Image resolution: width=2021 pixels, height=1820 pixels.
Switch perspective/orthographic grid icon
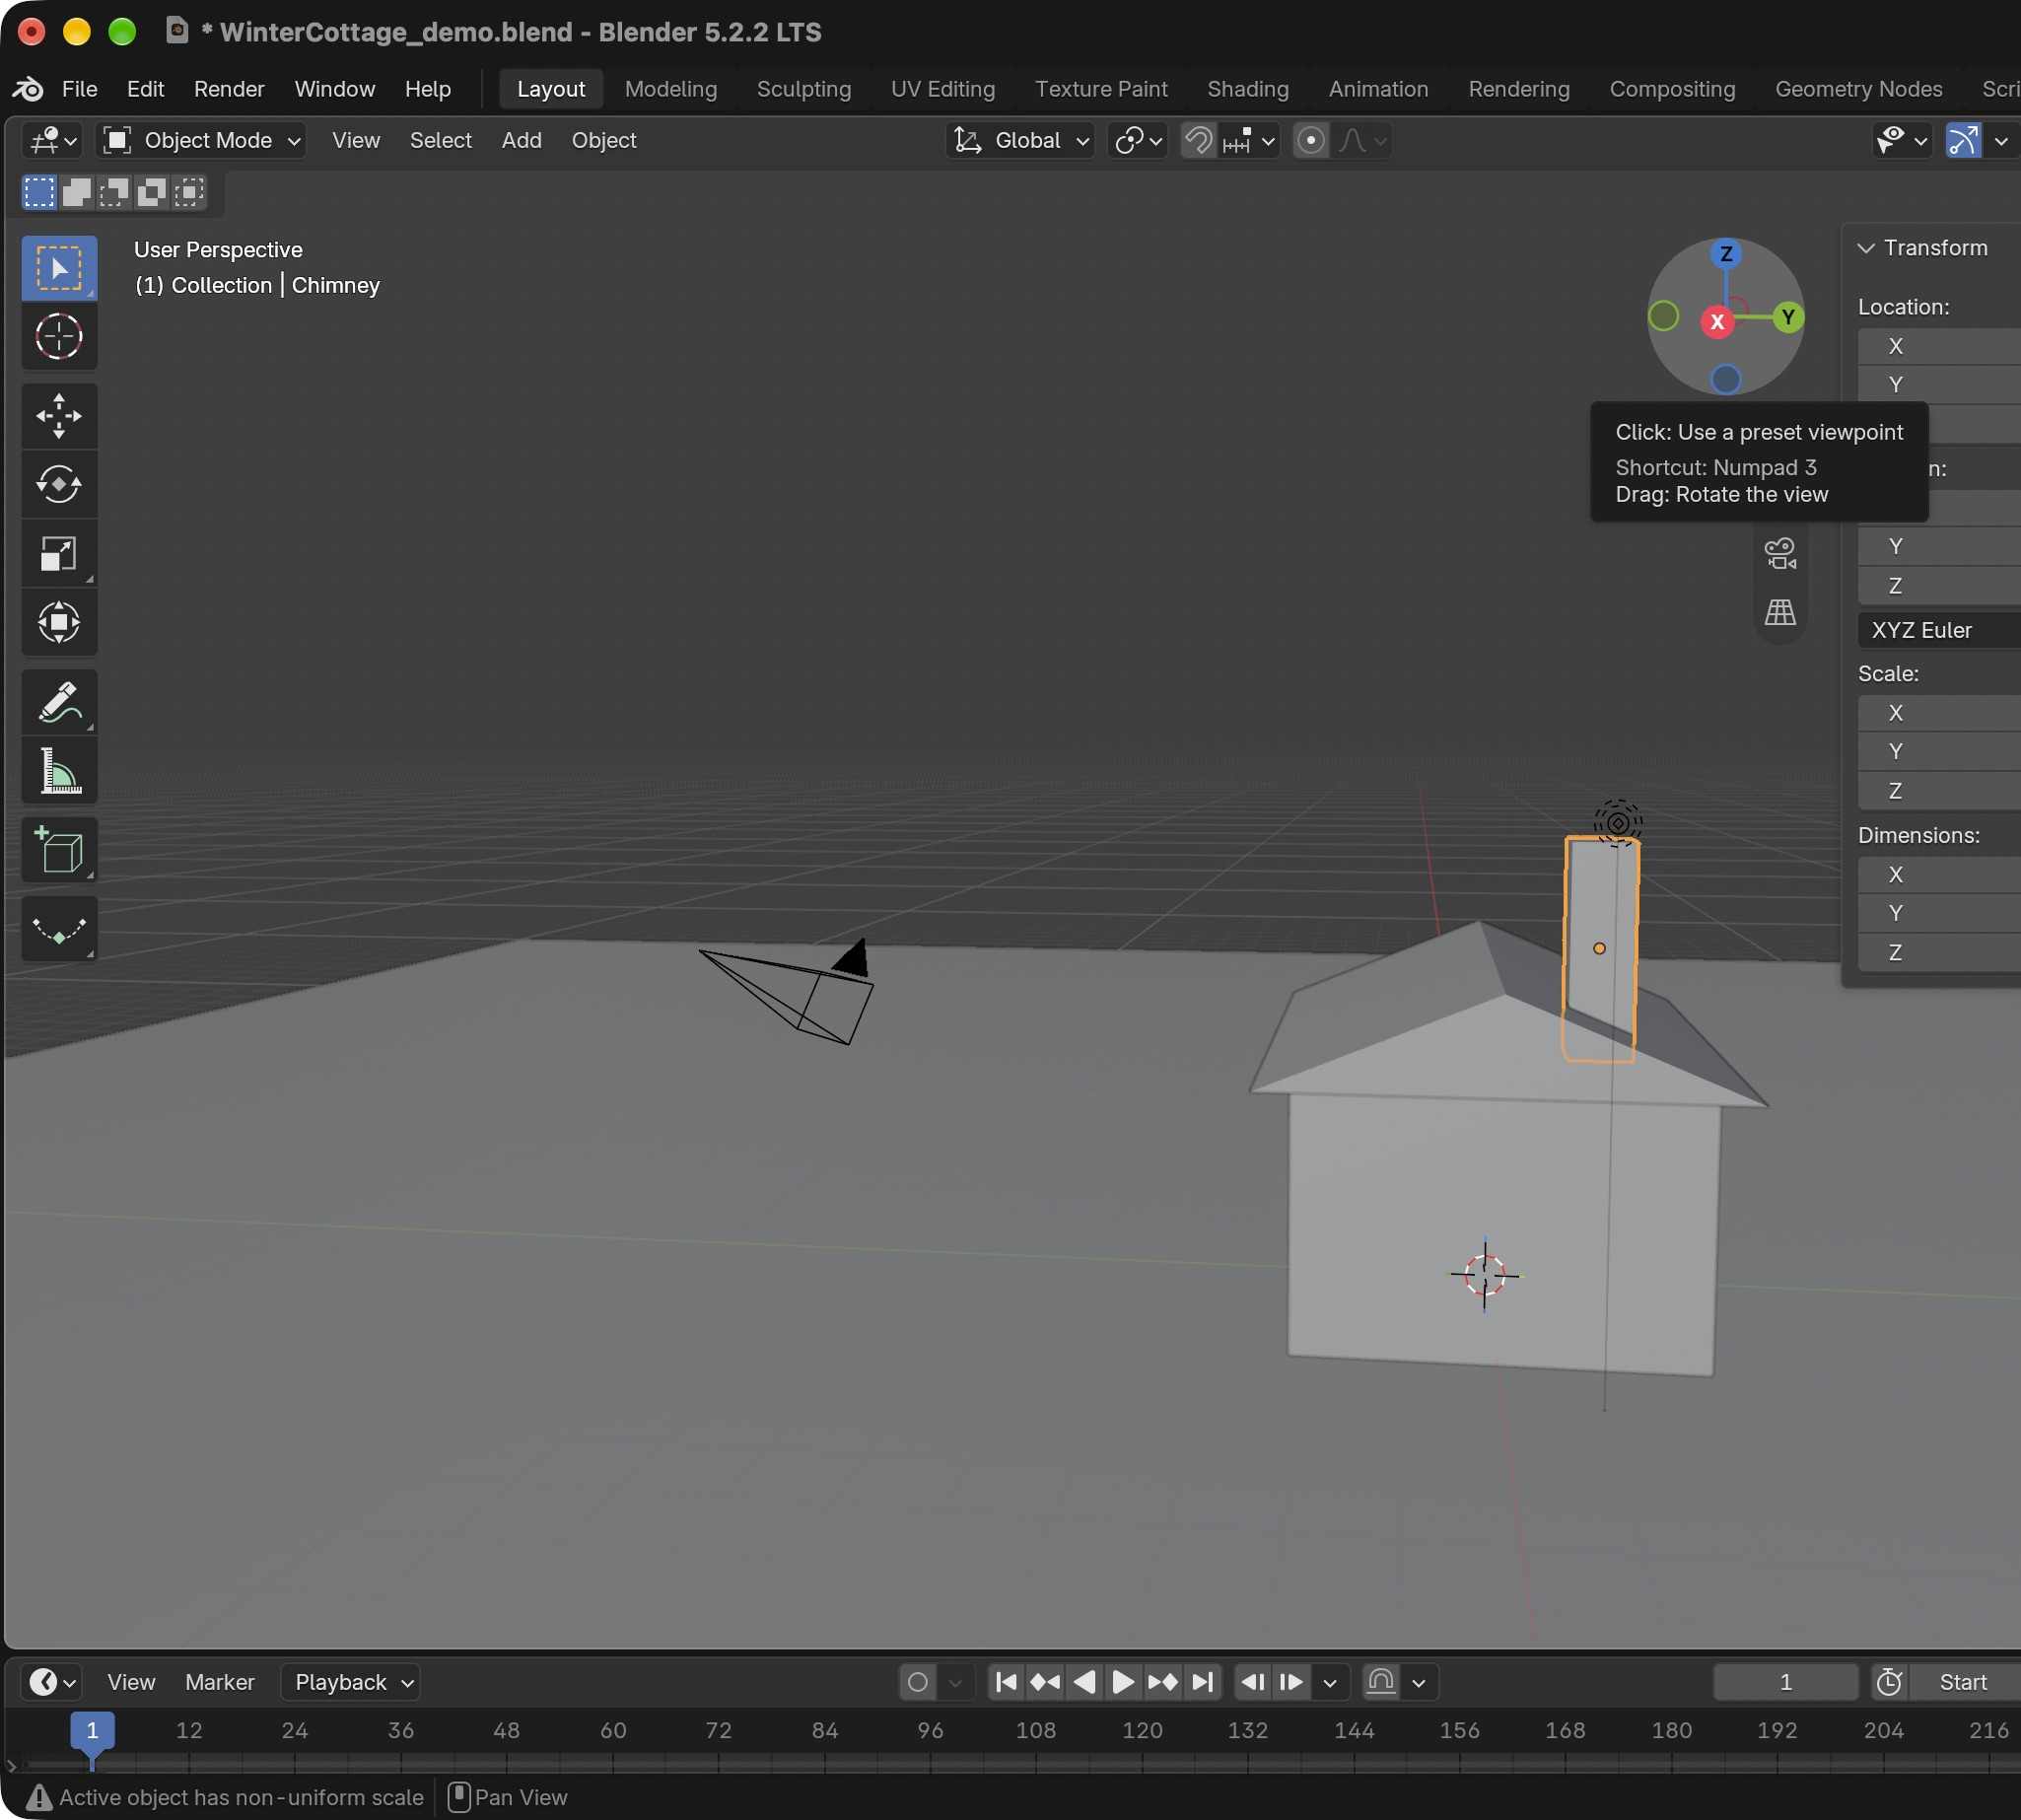point(1780,611)
